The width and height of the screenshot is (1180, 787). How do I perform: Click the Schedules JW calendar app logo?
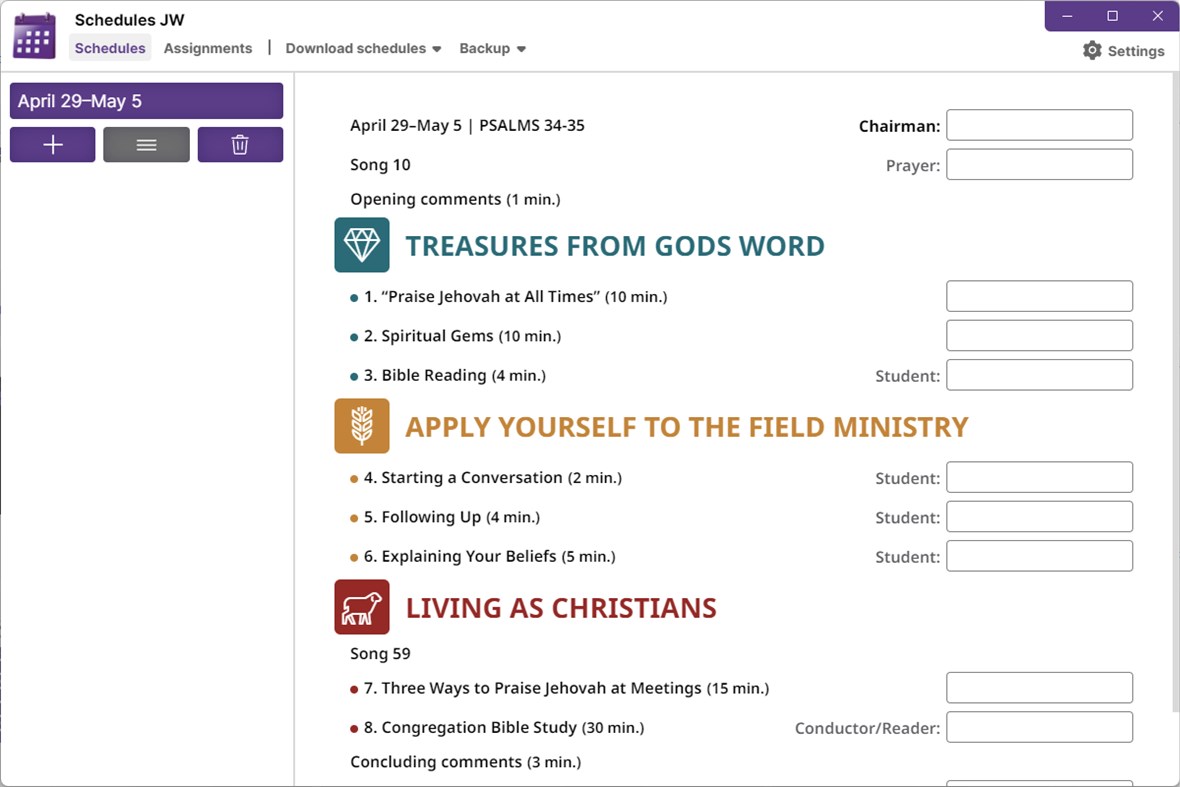pos(34,37)
